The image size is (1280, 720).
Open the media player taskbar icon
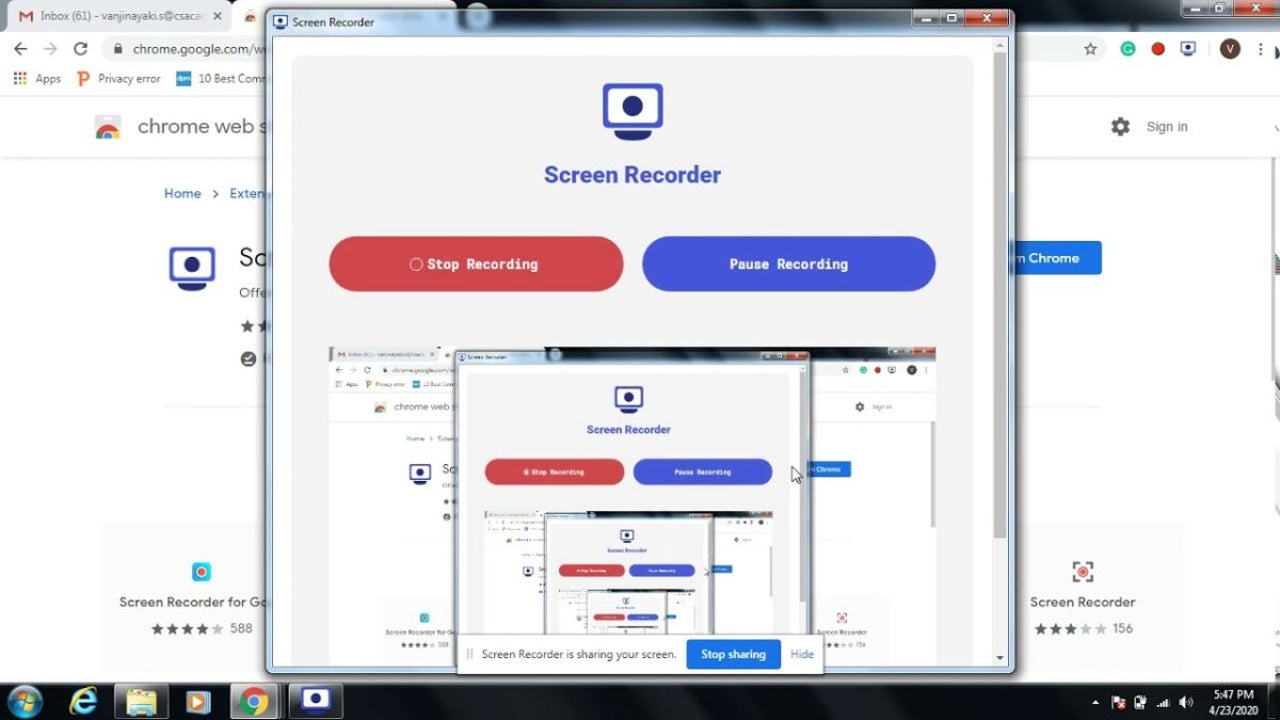198,701
